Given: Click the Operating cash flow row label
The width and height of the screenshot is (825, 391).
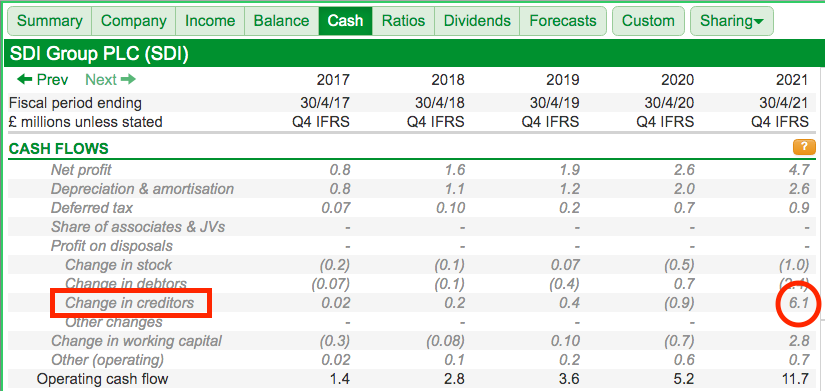Looking at the screenshot, I should pyautogui.click(x=103, y=378).
